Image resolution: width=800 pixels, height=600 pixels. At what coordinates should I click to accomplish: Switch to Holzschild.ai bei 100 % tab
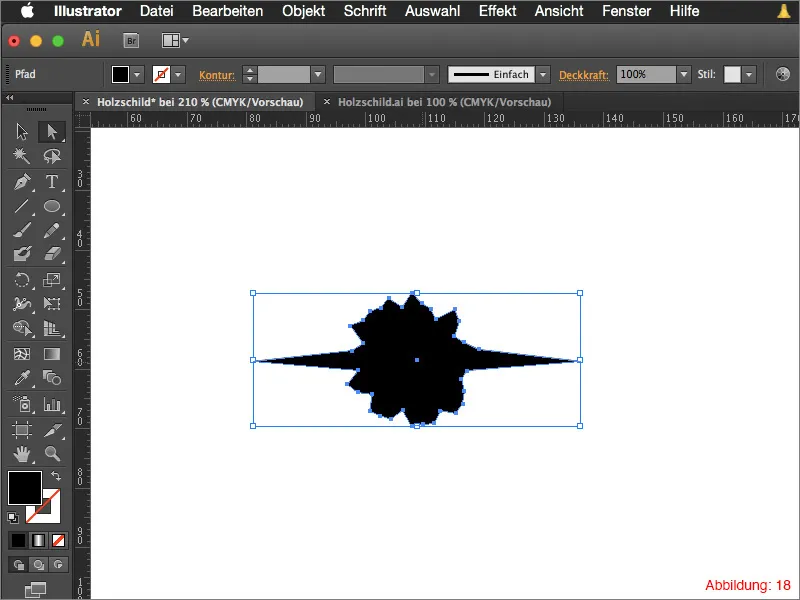444,102
